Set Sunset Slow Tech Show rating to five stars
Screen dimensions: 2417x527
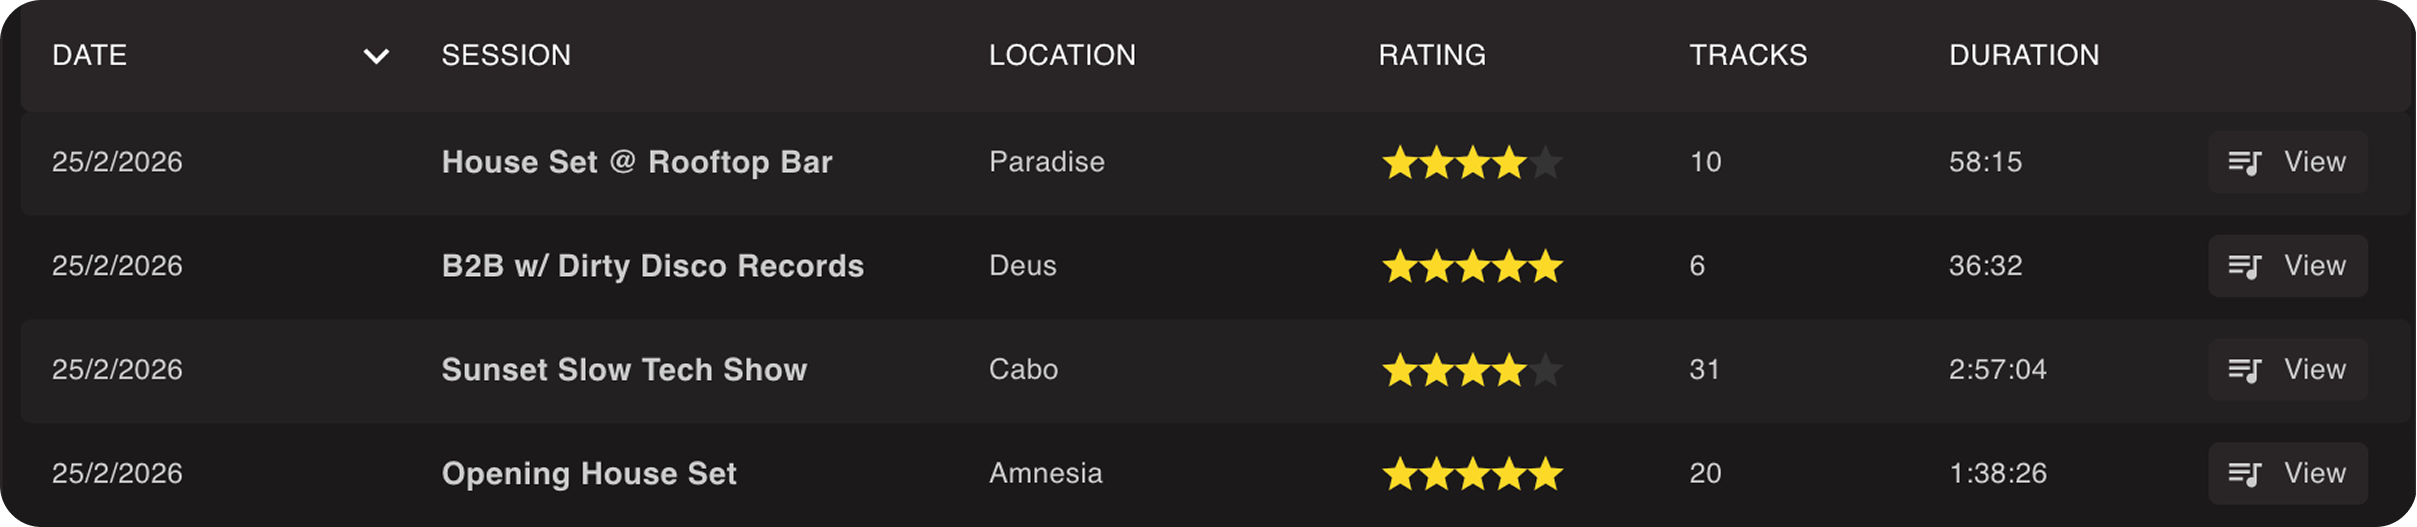click(x=1546, y=370)
